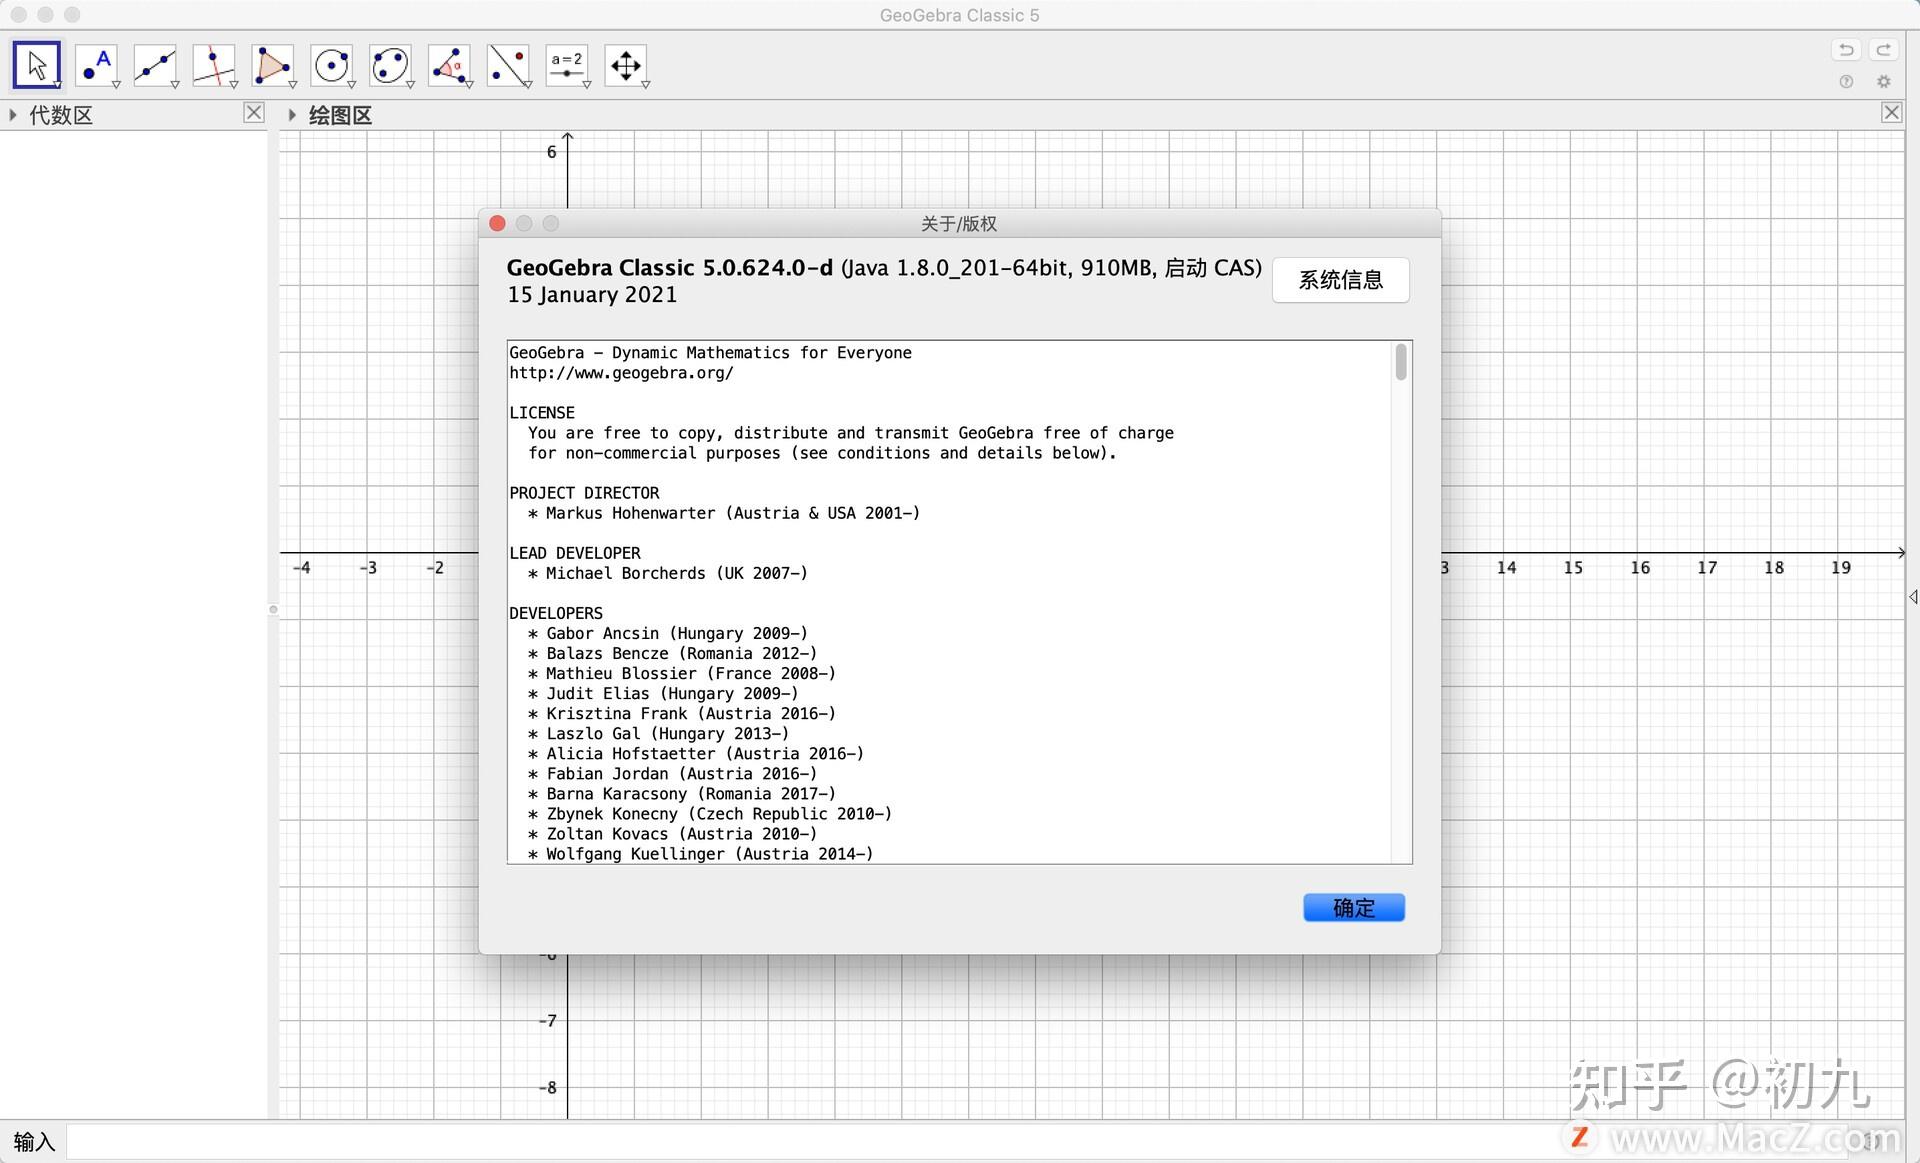This screenshot has width=1920, height=1163.
Task: Click the PROJECT DIRECTOR heading
Action: click(584, 493)
